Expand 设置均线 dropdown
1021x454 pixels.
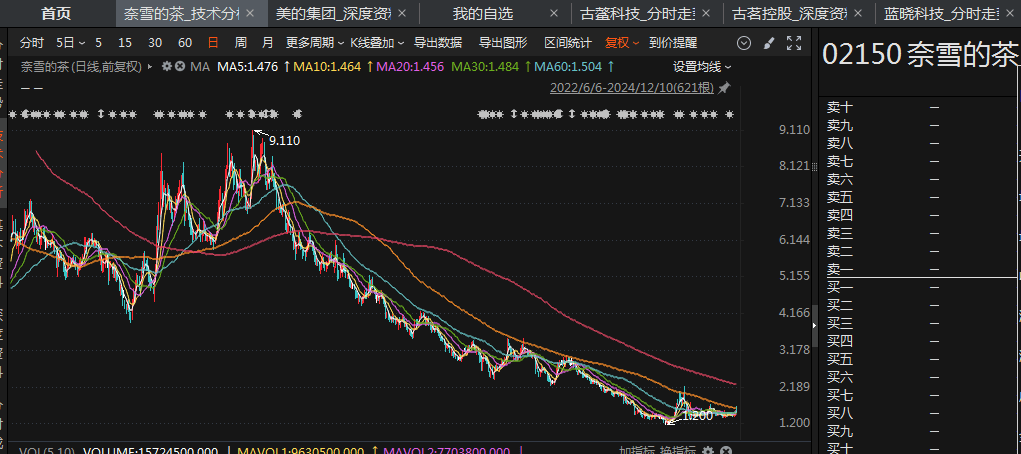point(702,66)
